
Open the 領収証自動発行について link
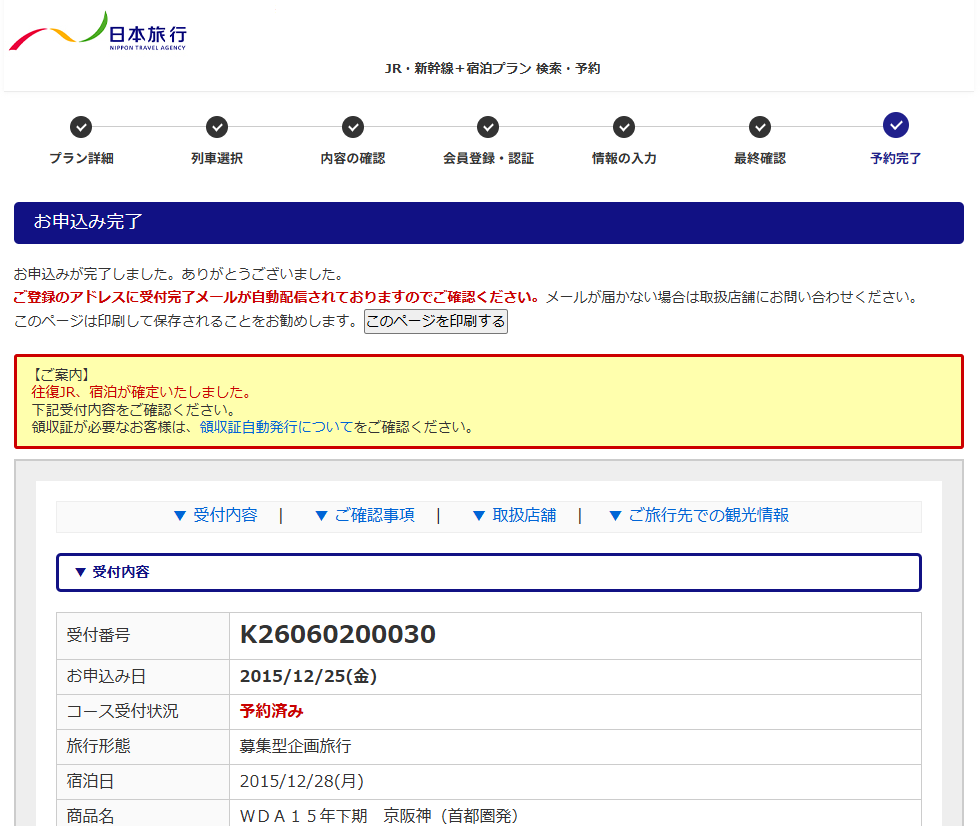point(276,427)
